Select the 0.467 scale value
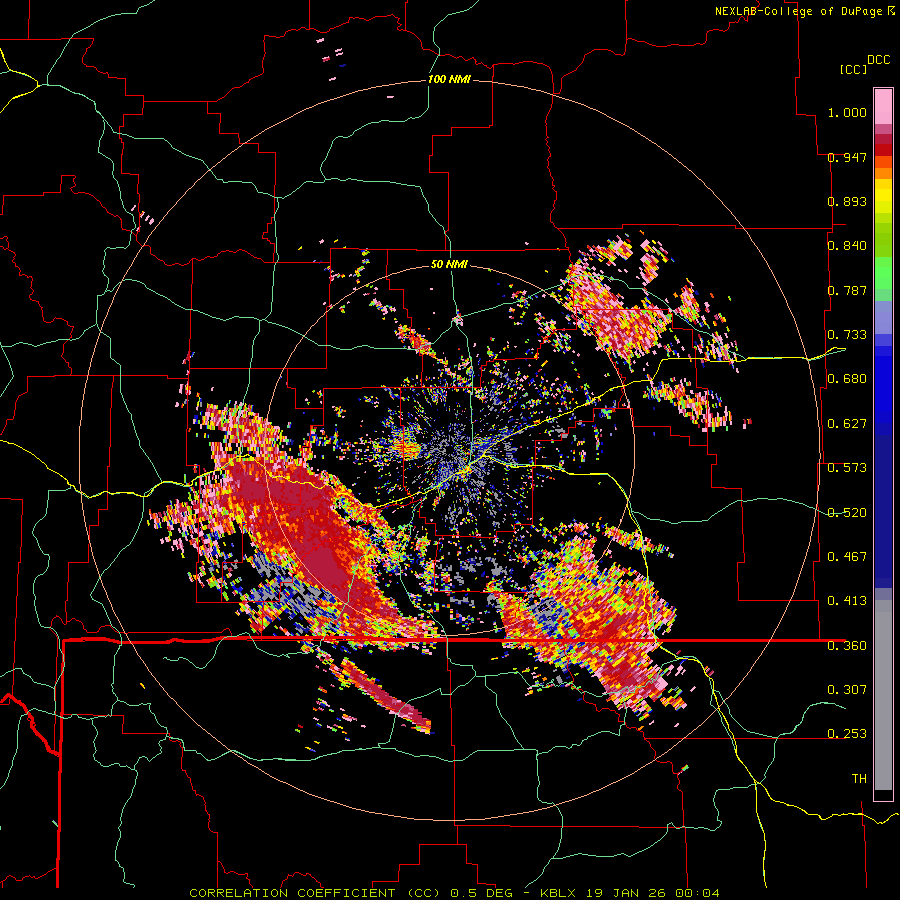Viewport: 900px width, 900px height. pyautogui.click(x=847, y=557)
